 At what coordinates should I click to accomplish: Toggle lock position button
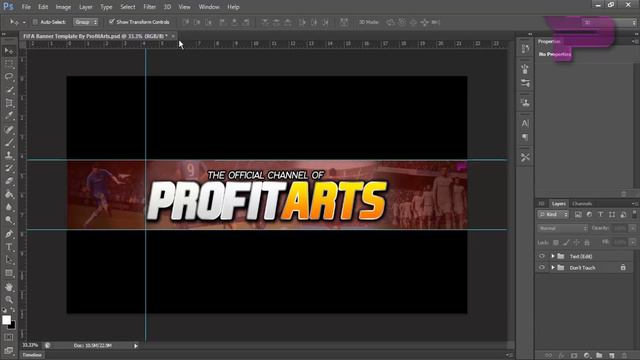pyautogui.click(x=576, y=242)
